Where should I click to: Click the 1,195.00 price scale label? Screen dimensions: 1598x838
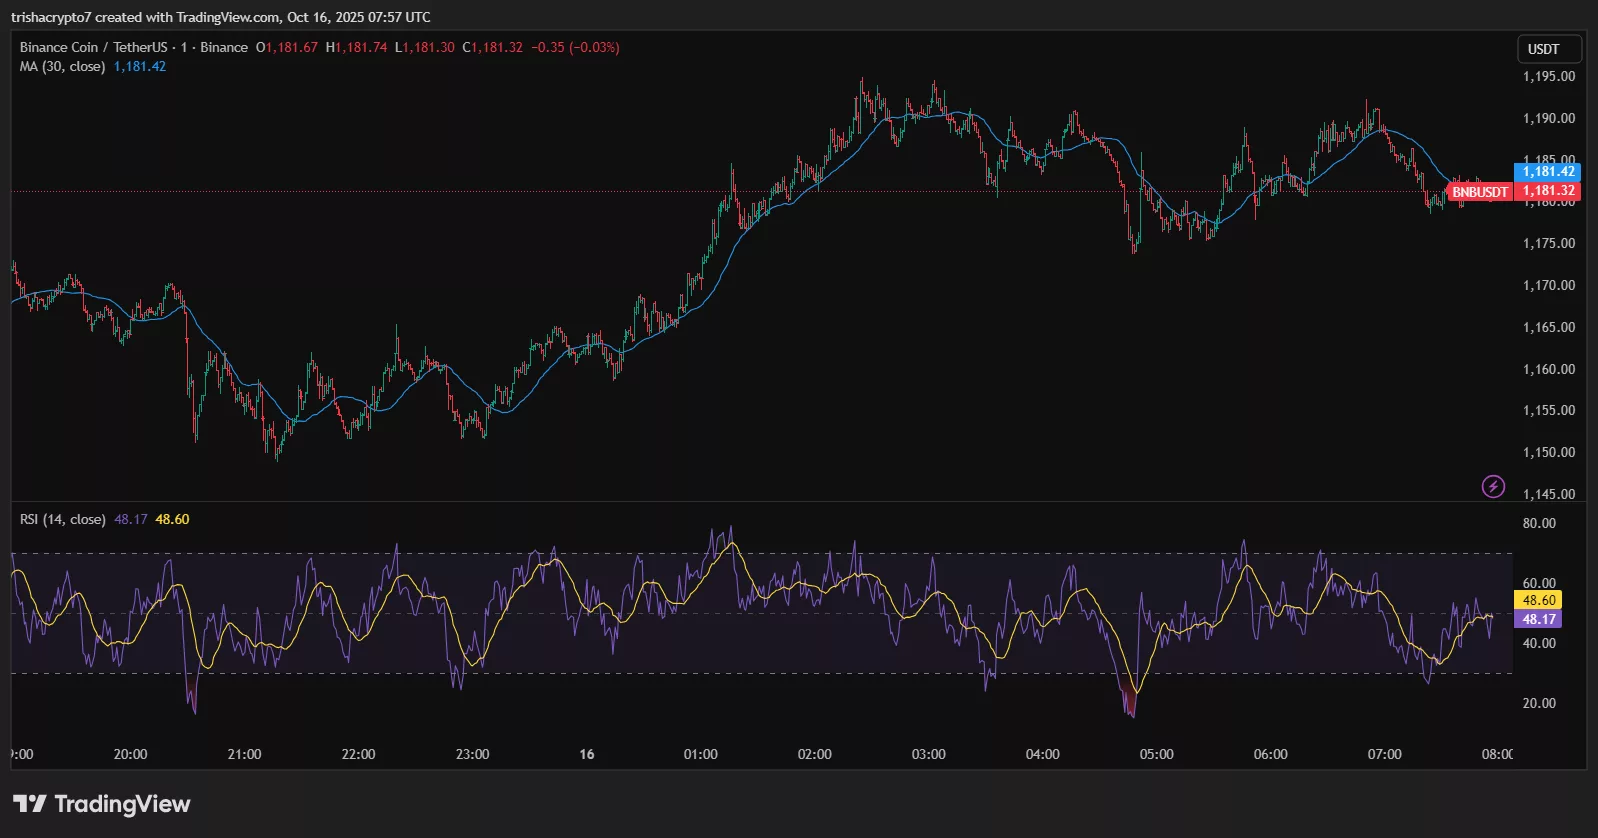point(1548,76)
